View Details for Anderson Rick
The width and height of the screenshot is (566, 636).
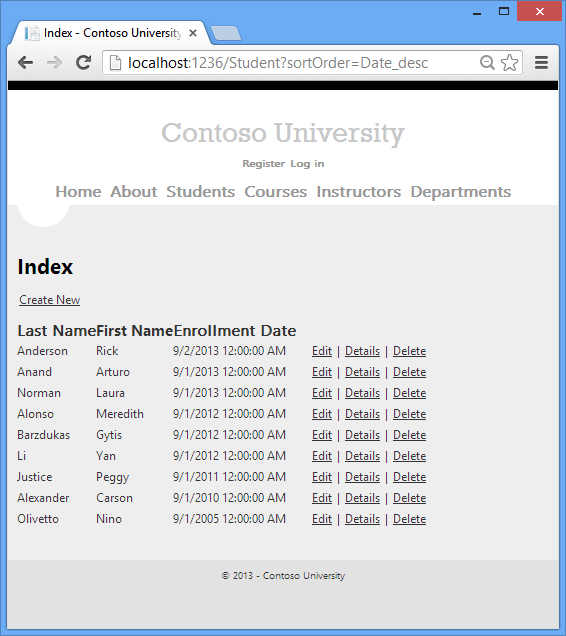pos(362,351)
